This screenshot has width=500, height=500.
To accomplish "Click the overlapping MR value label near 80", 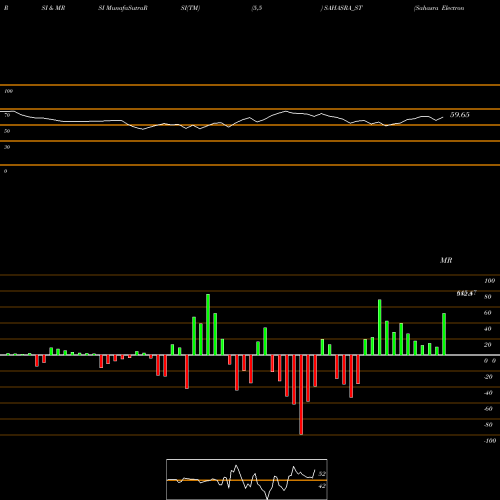I will 466,293.
